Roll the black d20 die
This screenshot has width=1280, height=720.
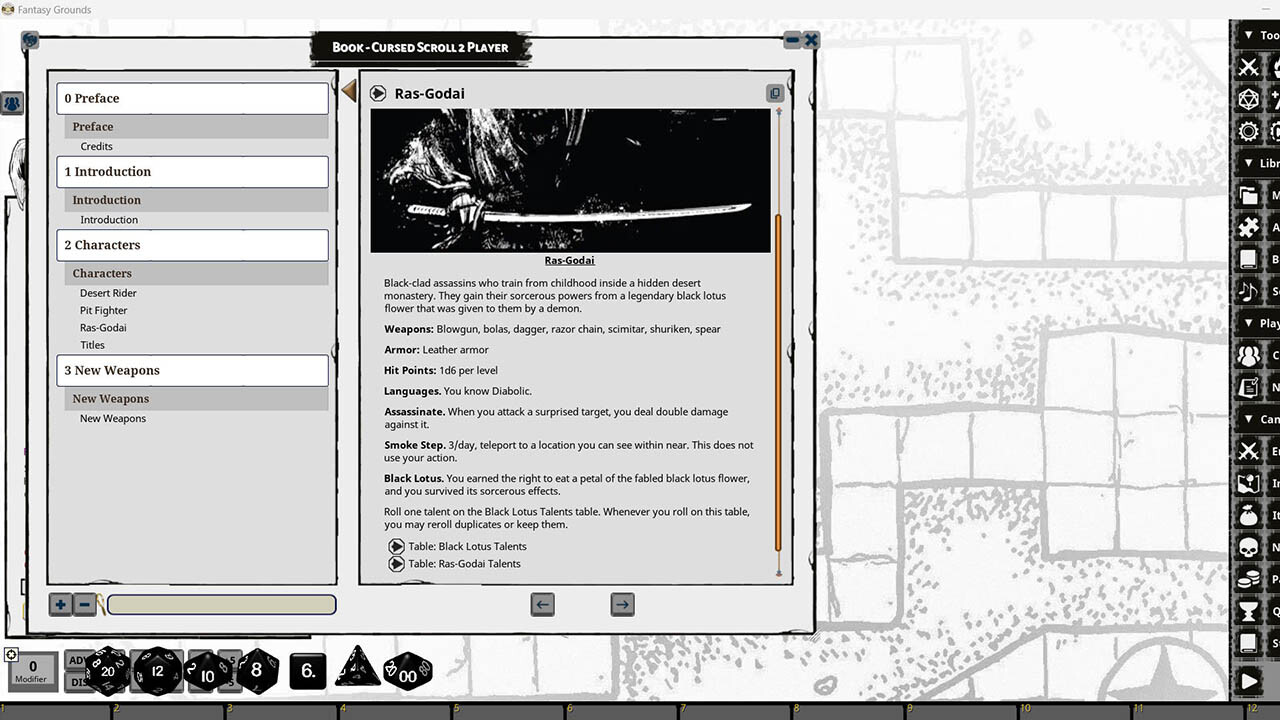click(105, 672)
